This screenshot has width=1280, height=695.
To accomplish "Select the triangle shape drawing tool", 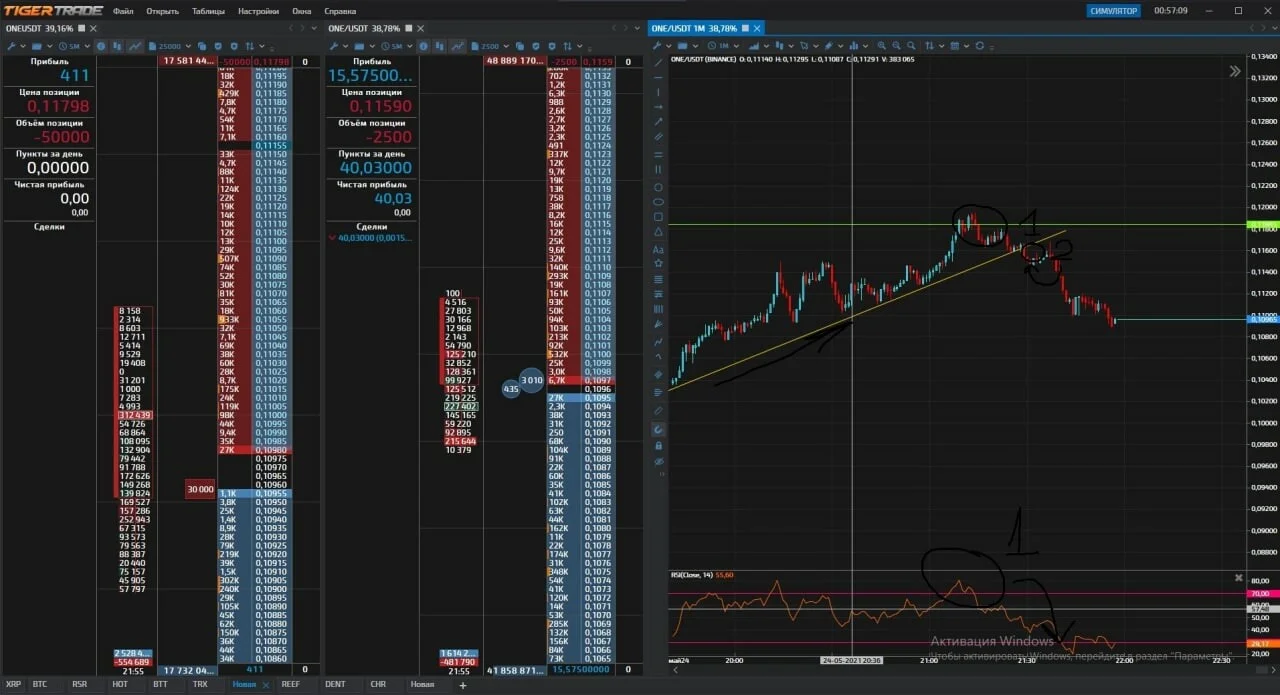I will click(x=658, y=232).
